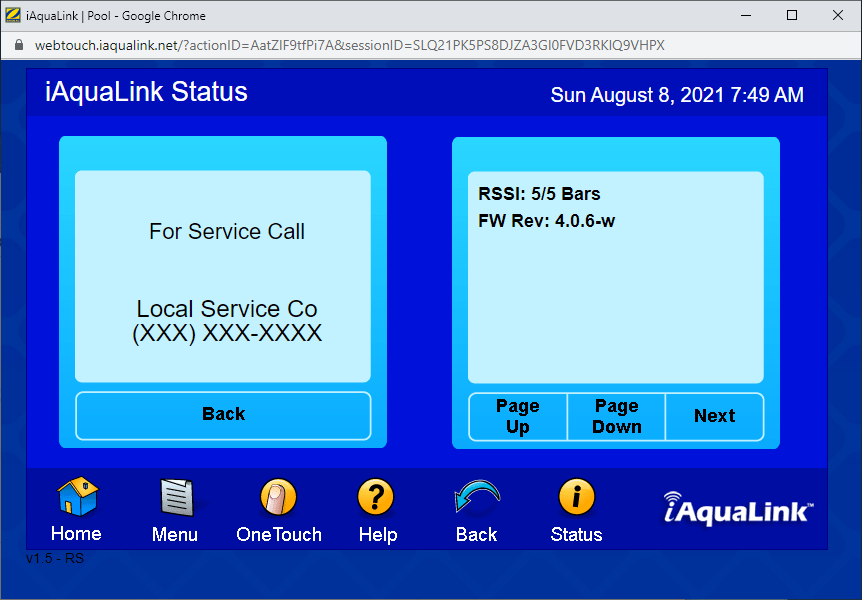Click the Page Down button
862x600 pixels.
[x=616, y=416]
